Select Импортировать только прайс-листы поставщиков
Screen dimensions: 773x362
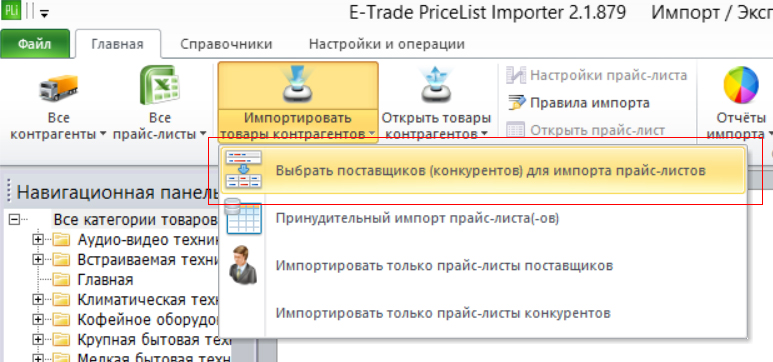483,265
